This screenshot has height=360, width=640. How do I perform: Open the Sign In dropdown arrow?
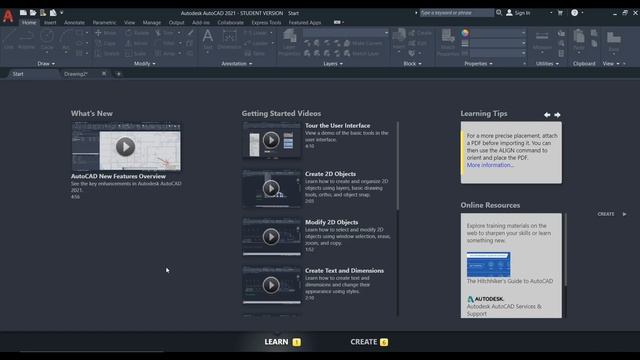pyautogui.click(x=551, y=13)
